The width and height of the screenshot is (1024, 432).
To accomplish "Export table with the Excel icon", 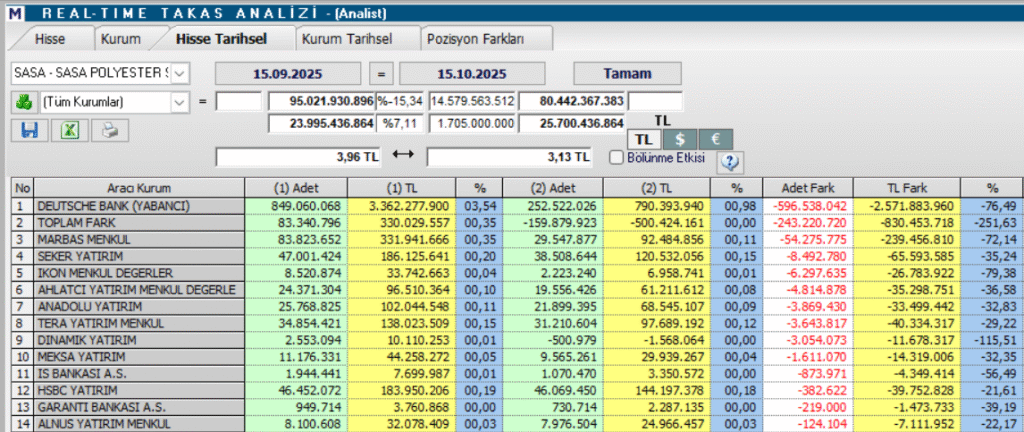I will pos(70,131).
